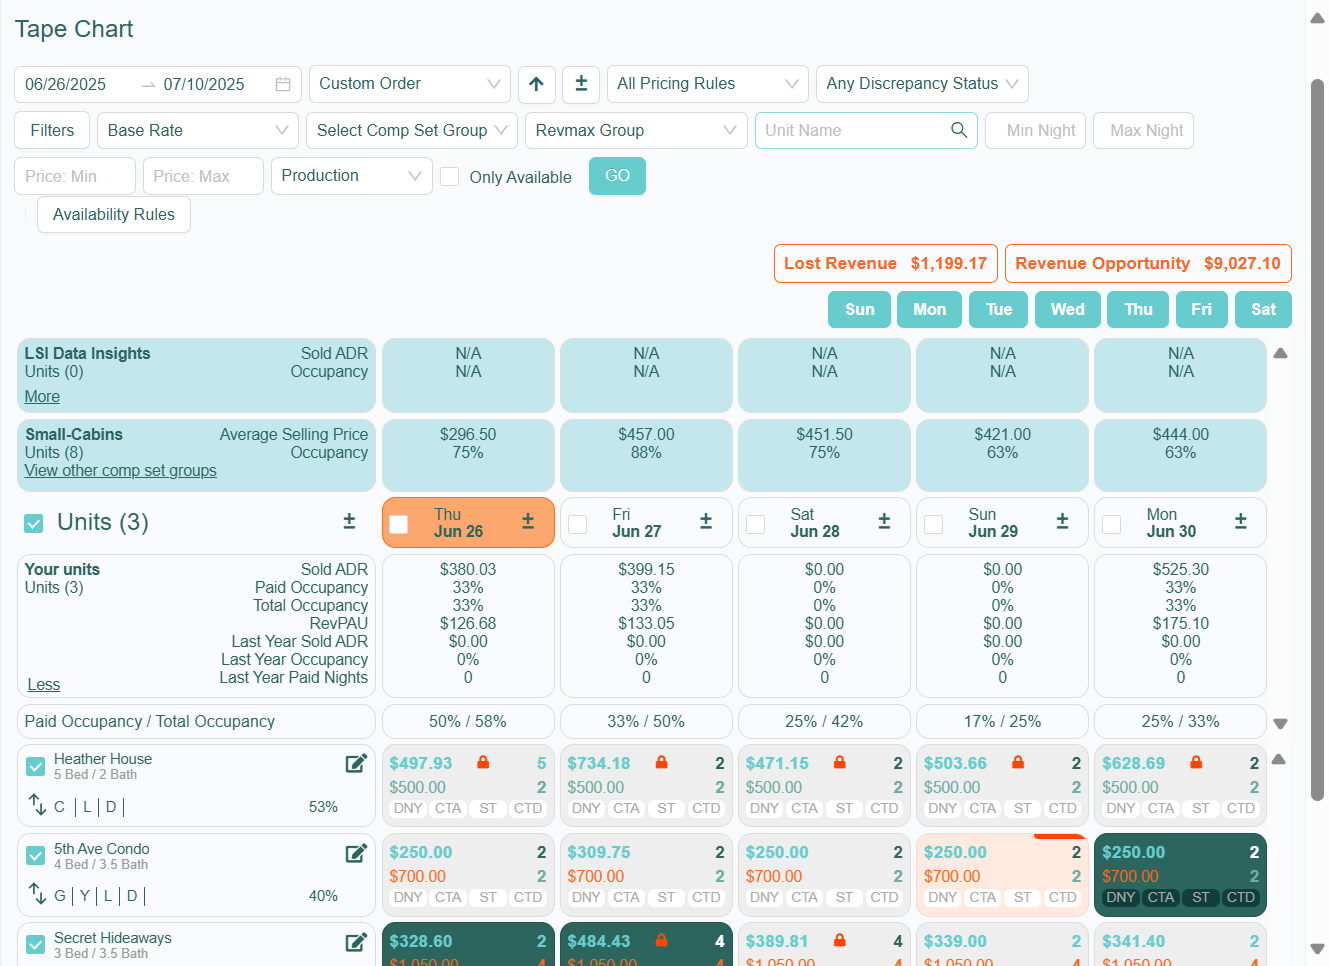
Task: Open the All Pricing Rules dropdown
Action: 708,84
